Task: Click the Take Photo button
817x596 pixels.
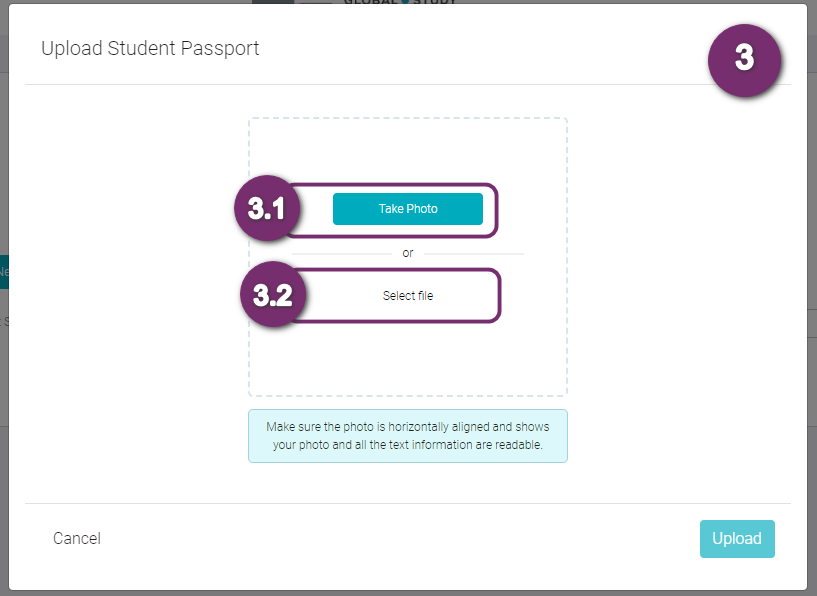Action: click(x=407, y=209)
